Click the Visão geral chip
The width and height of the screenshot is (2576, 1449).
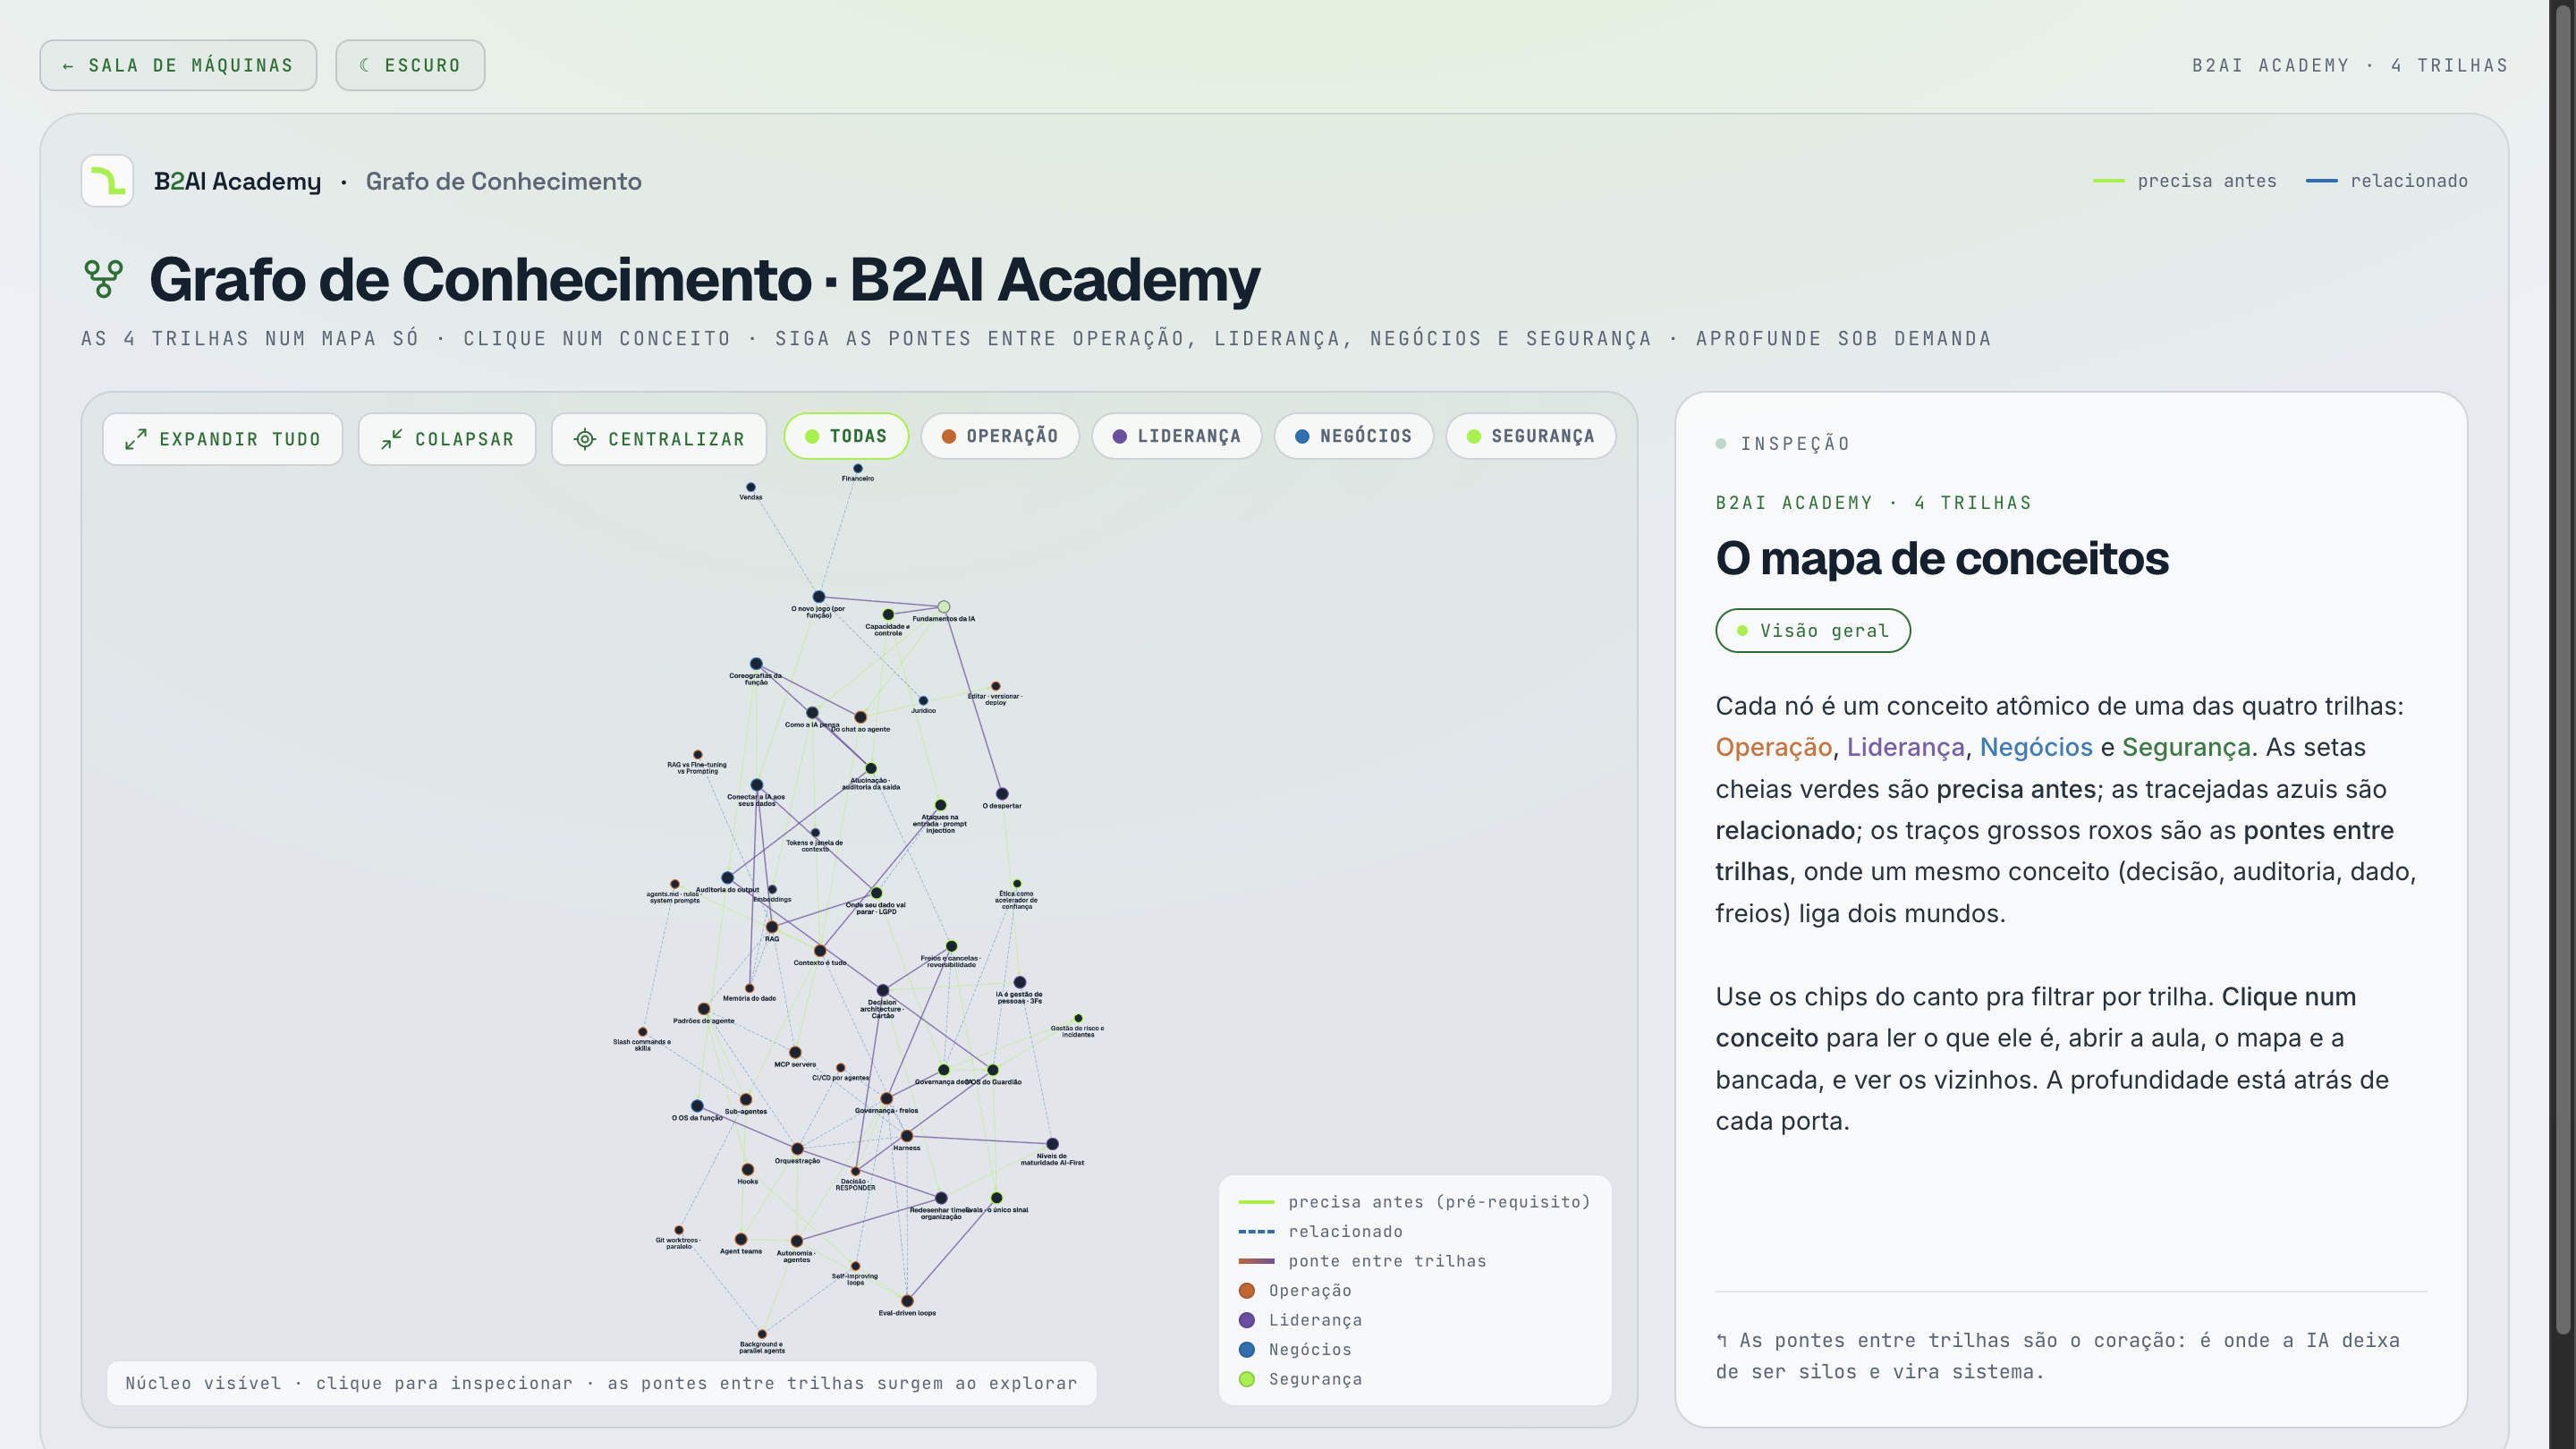pos(1812,631)
